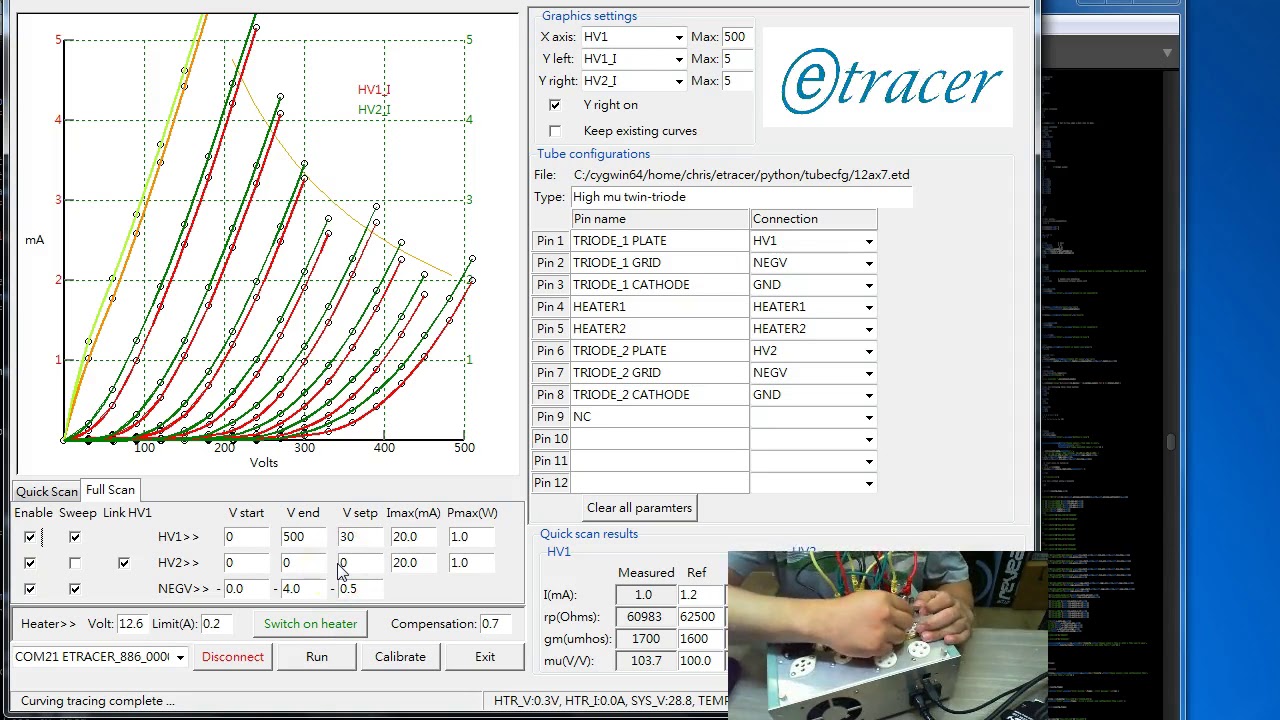This screenshot has height=720, width=1280.
Task: Click the Heater Volt field showing 12.6
Action: (131, 624)
